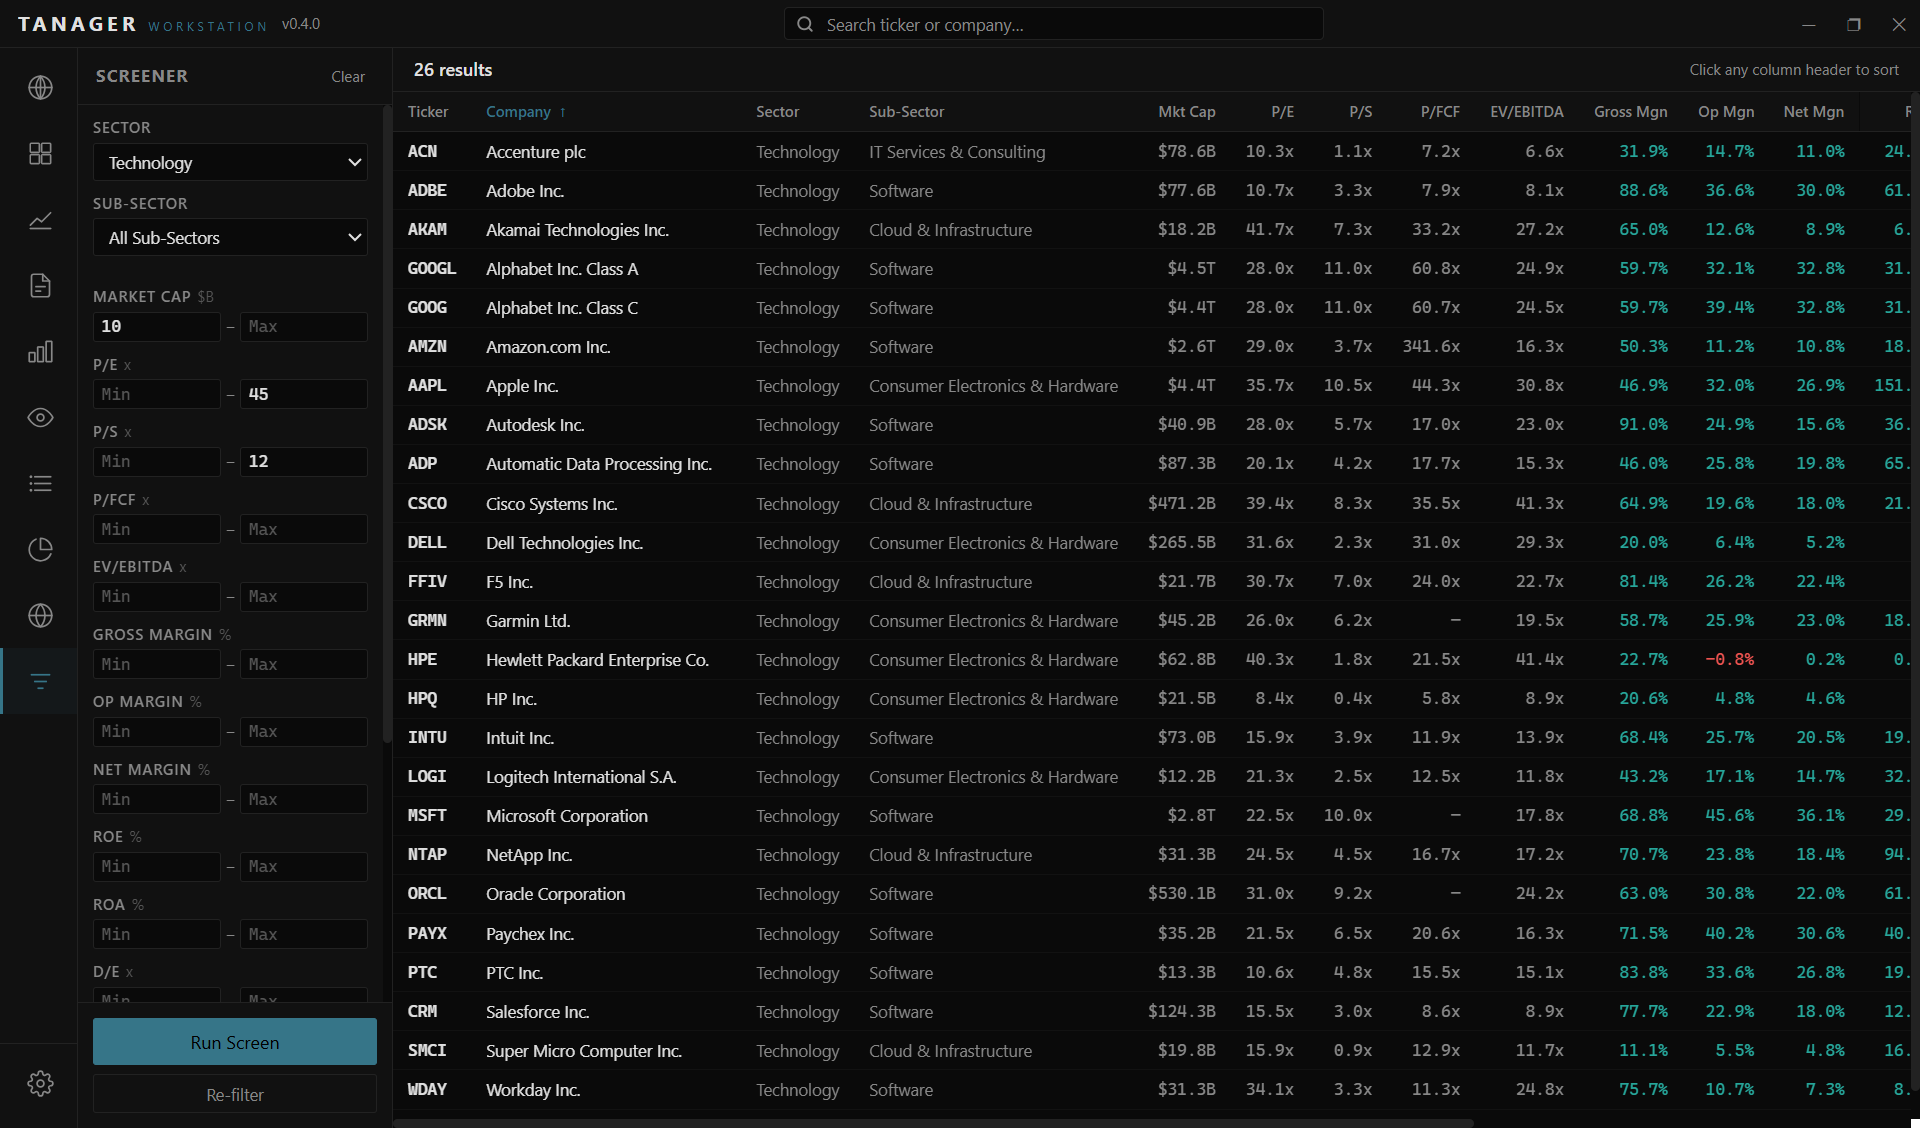Click the ROA Min field
This screenshot has width=1920, height=1128.
(x=157, y=934)
